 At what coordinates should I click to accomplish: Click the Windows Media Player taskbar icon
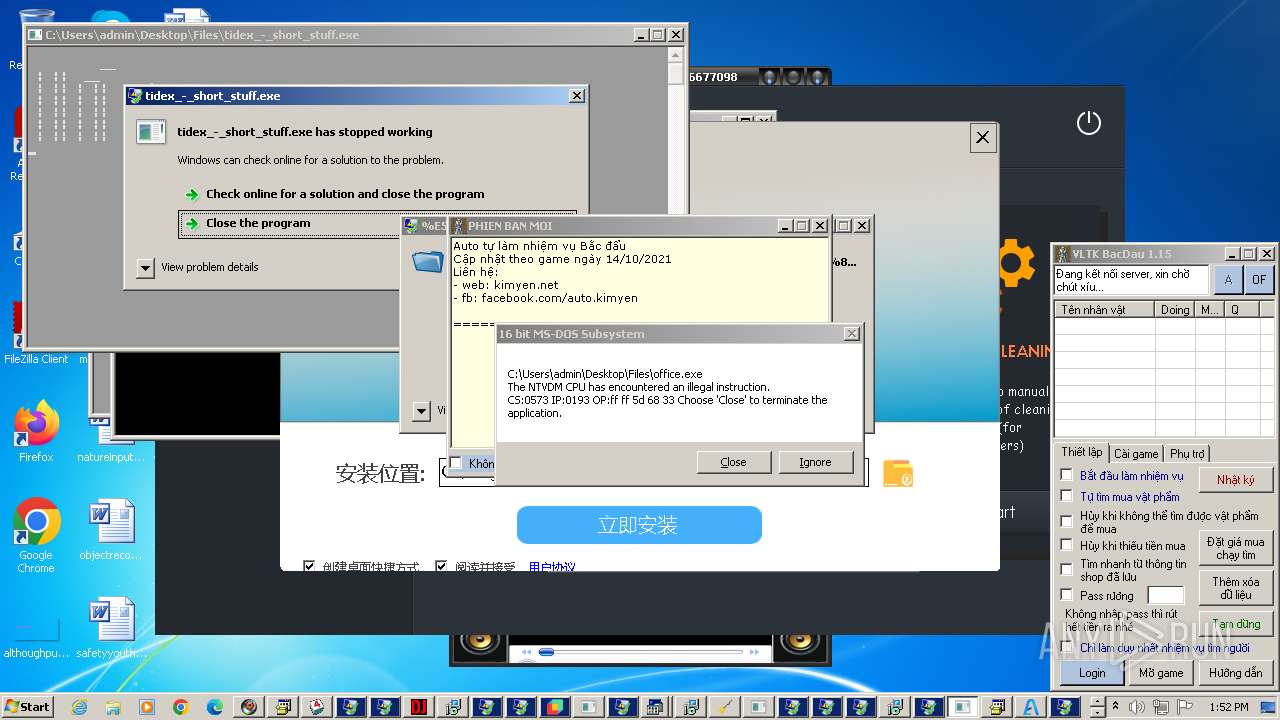click(147, 707)
